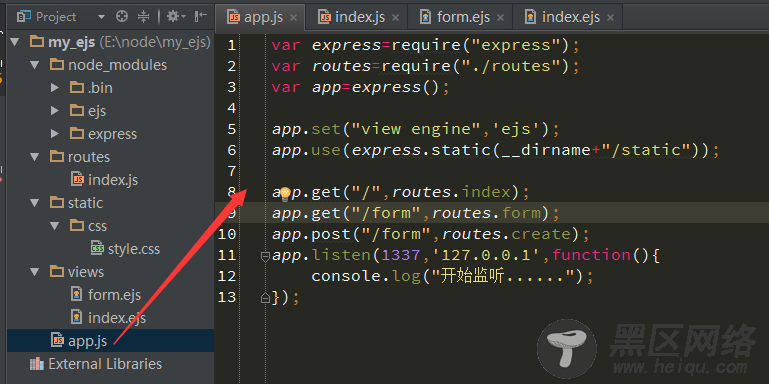Image resolution: width=769 pixels, height=384 pixels.
Task: Expand the ejs folder
Action: (55, 111)
